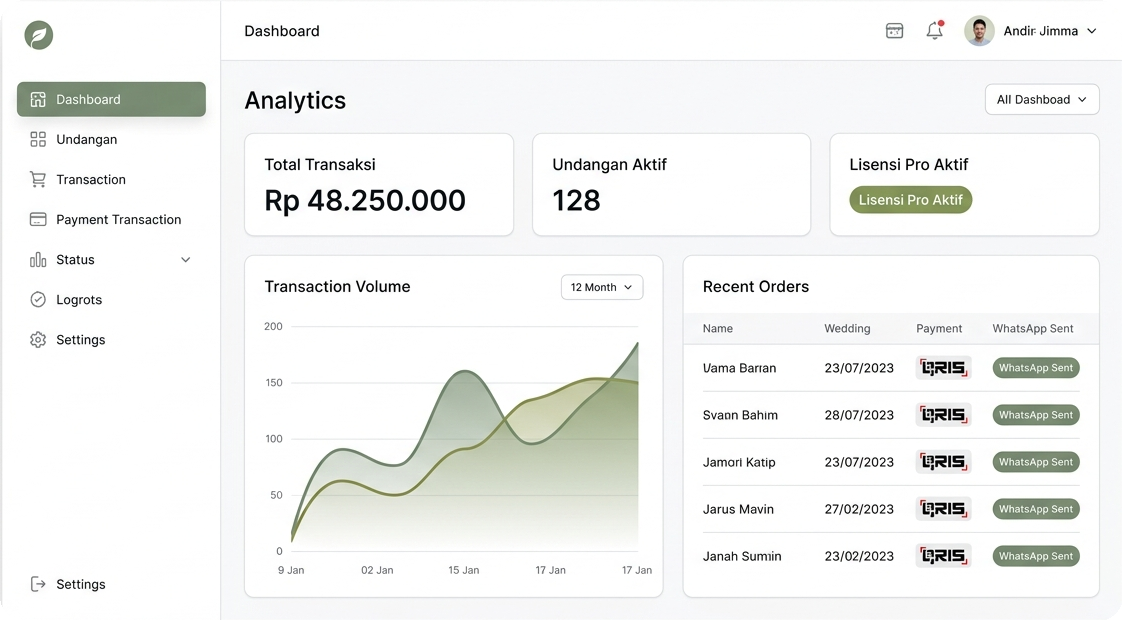
Task: Select the name Jamori Katip
Action: click(739, 462)
